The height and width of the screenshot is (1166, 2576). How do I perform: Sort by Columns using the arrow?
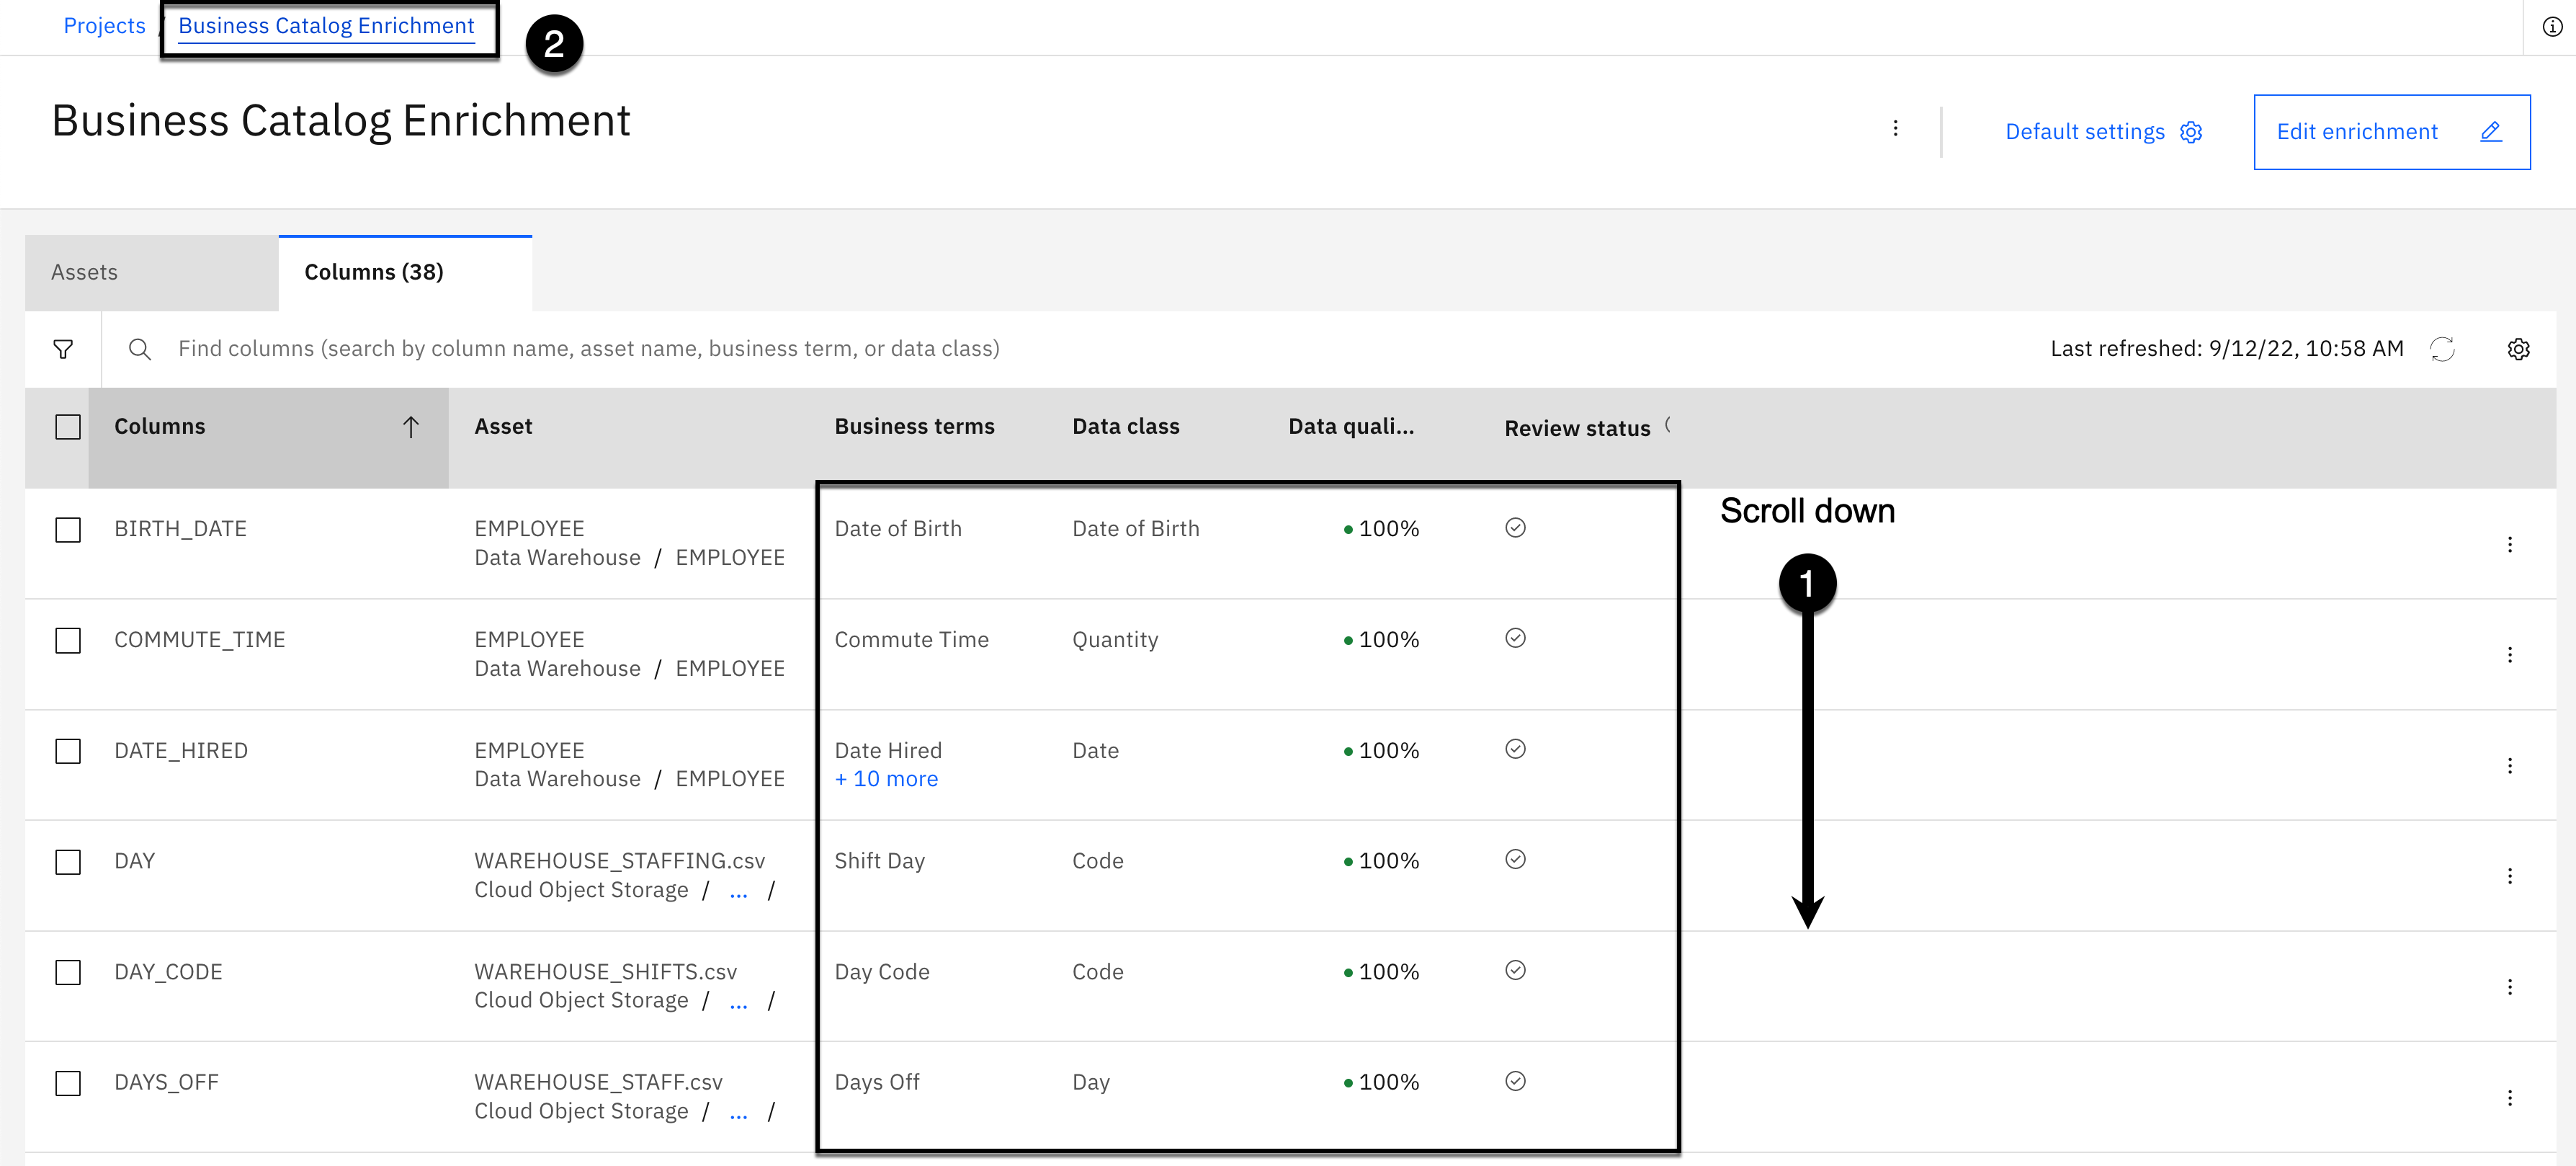(x=410, y=427)
